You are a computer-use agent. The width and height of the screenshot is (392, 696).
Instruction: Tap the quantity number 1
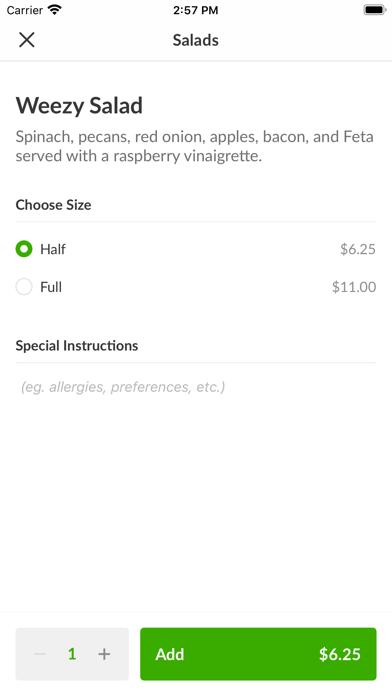pos(72,654)
